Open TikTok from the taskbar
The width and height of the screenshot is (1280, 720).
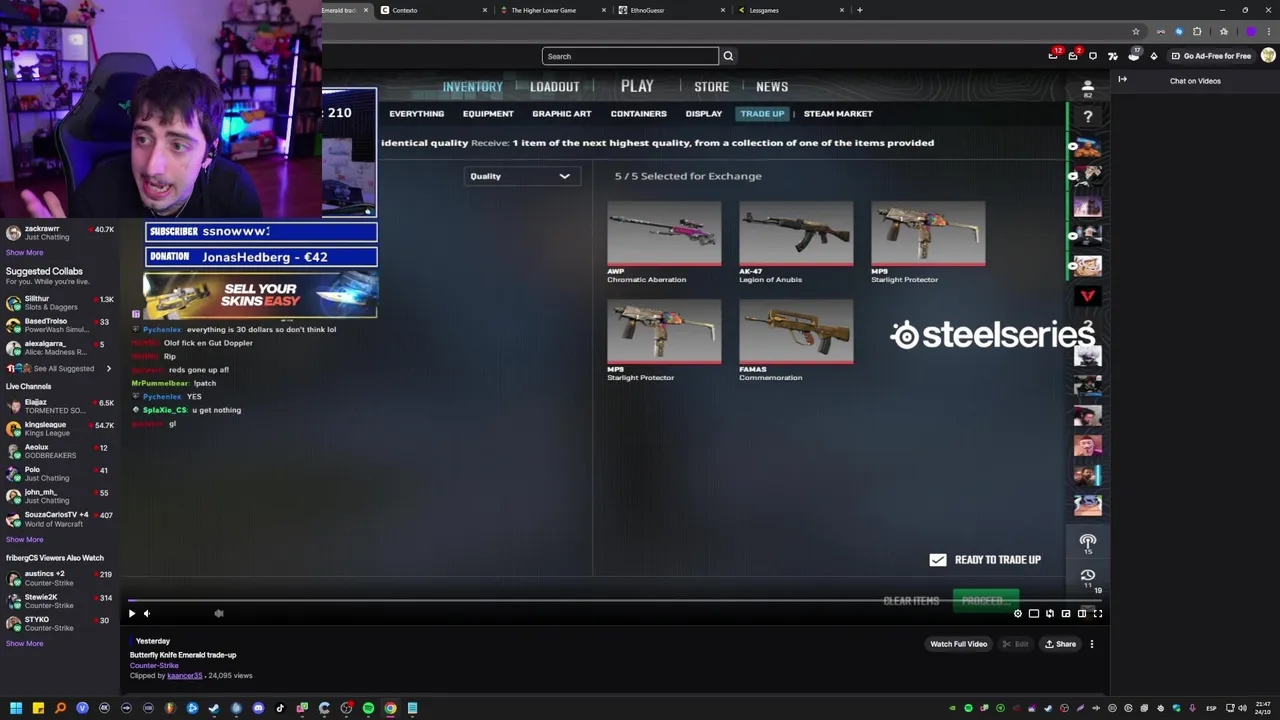(280, 708)
